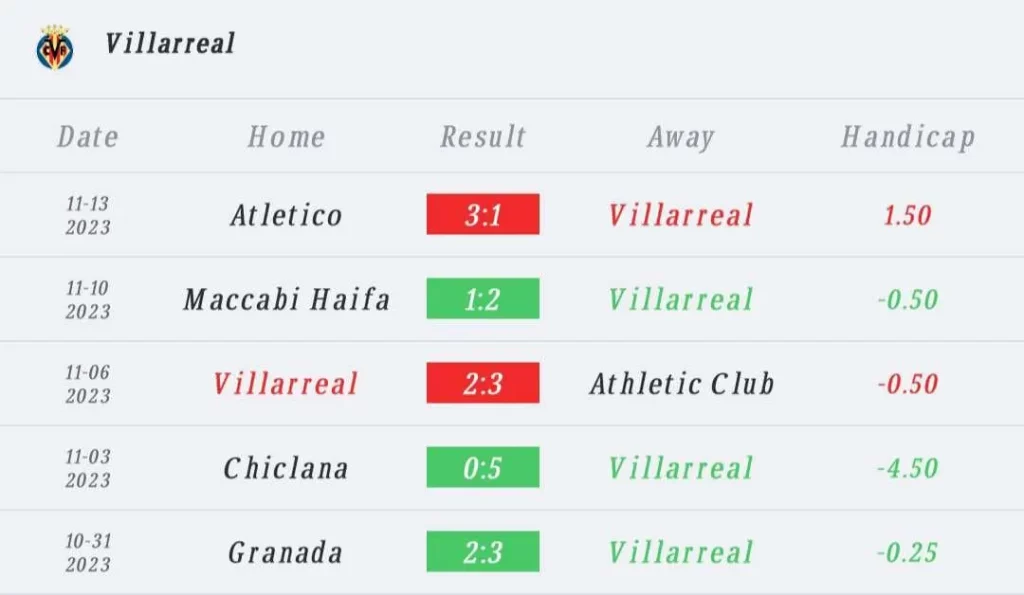Open the green 1:2 result badge

pyautogui.click(x=483, y=298)
